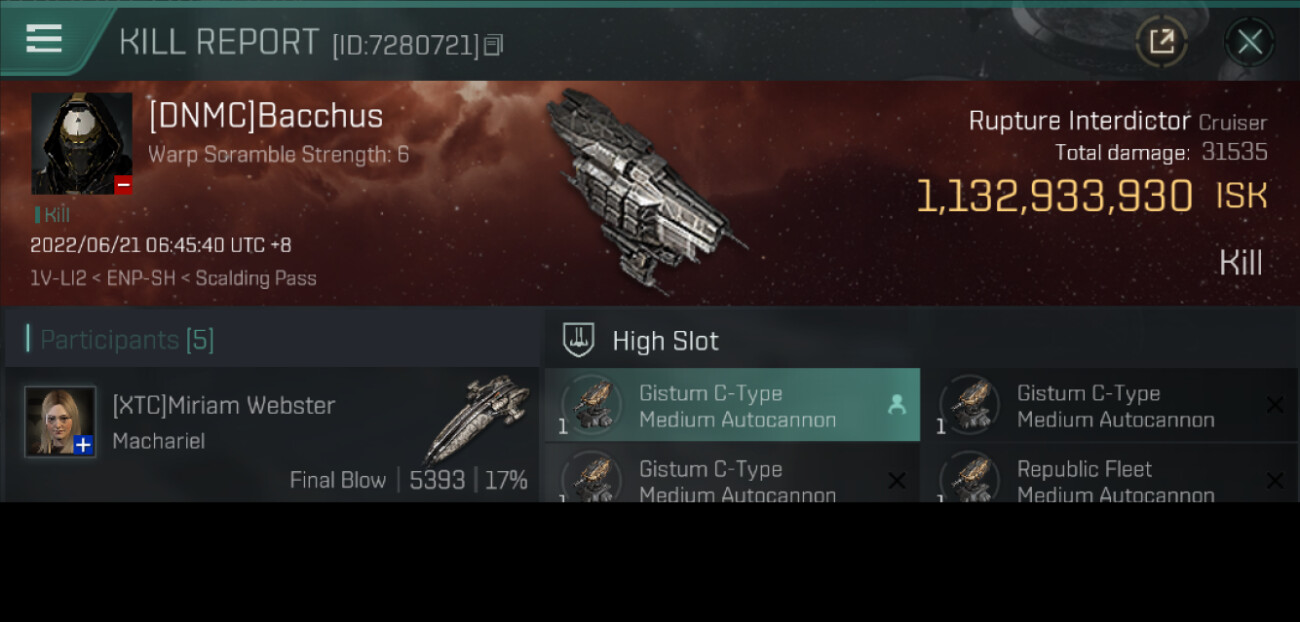
Task: Close the kill report window
Action: coord(1249,42)
